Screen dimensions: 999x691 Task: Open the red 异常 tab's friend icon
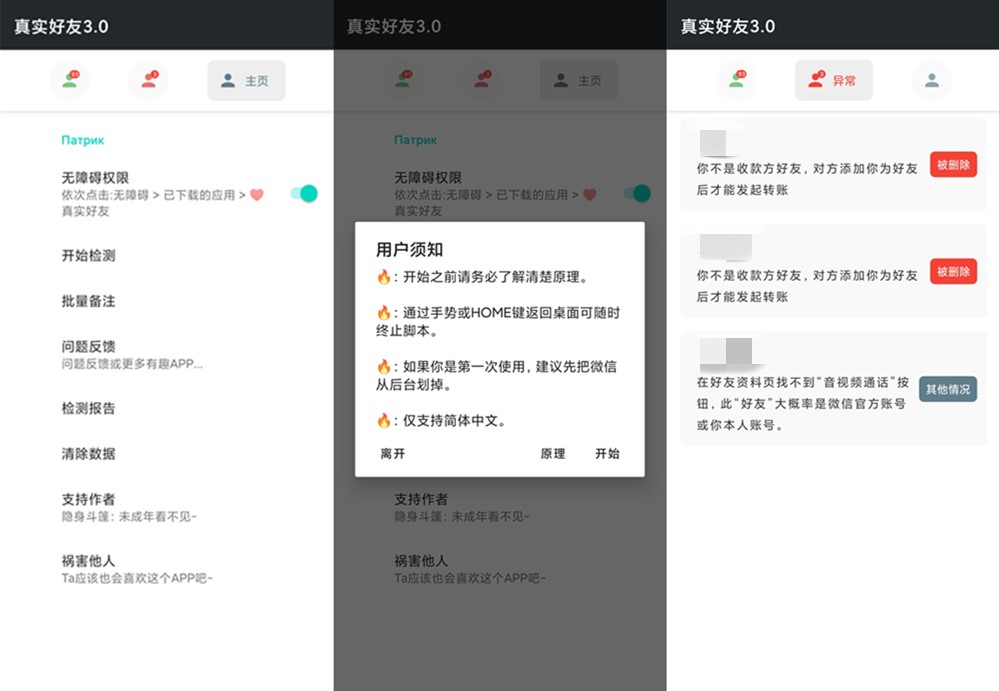(817, 80)
